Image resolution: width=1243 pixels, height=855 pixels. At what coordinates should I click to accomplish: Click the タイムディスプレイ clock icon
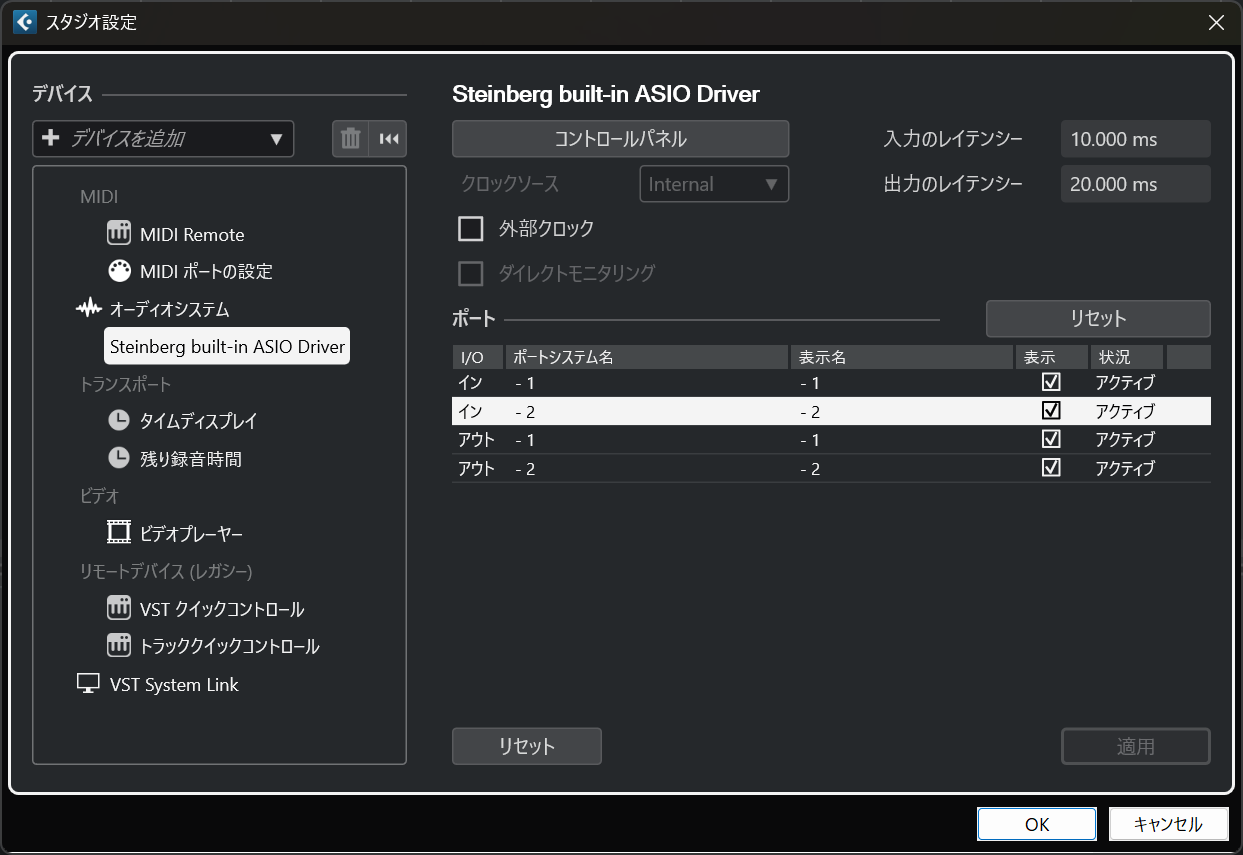[119, 421]
